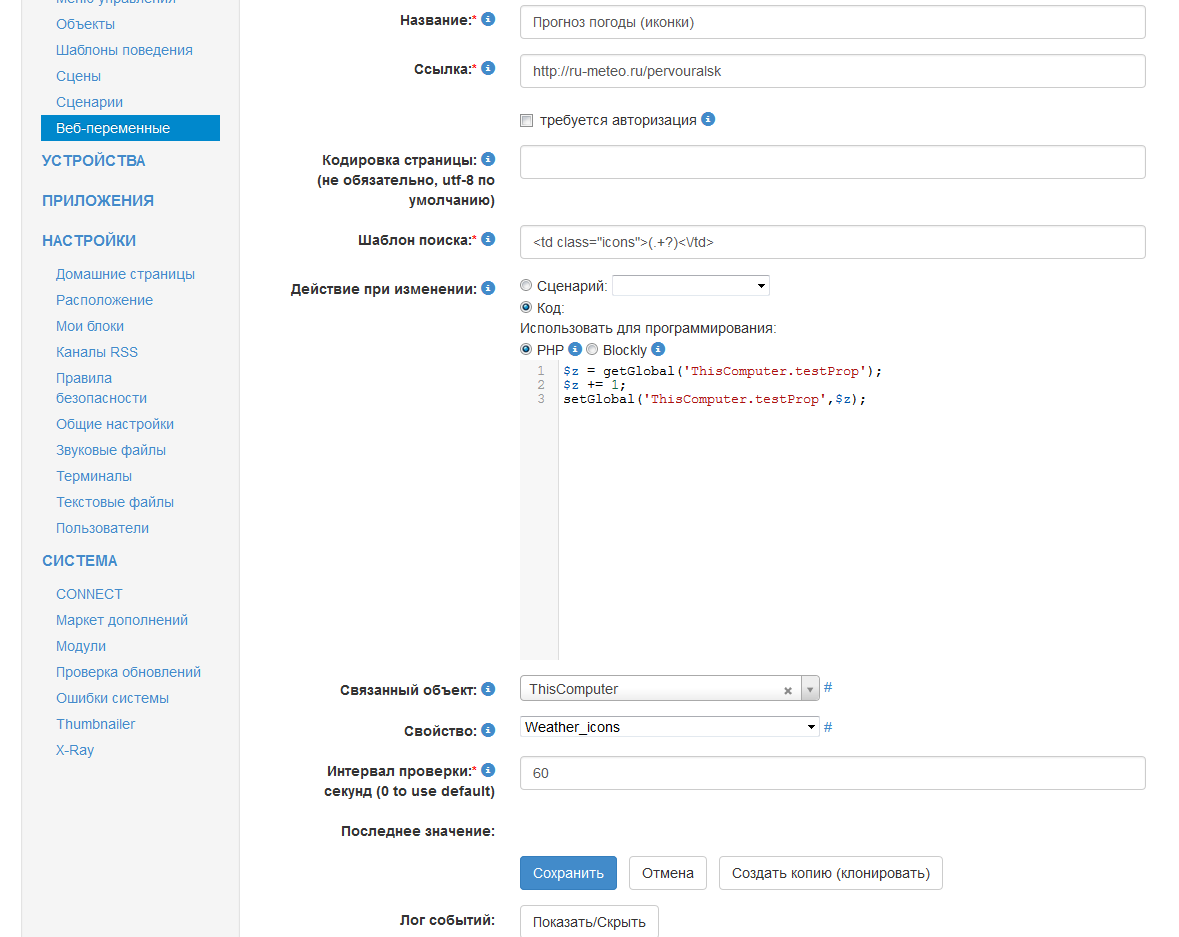
Task: Select the Код radio button
Action: 526,307
